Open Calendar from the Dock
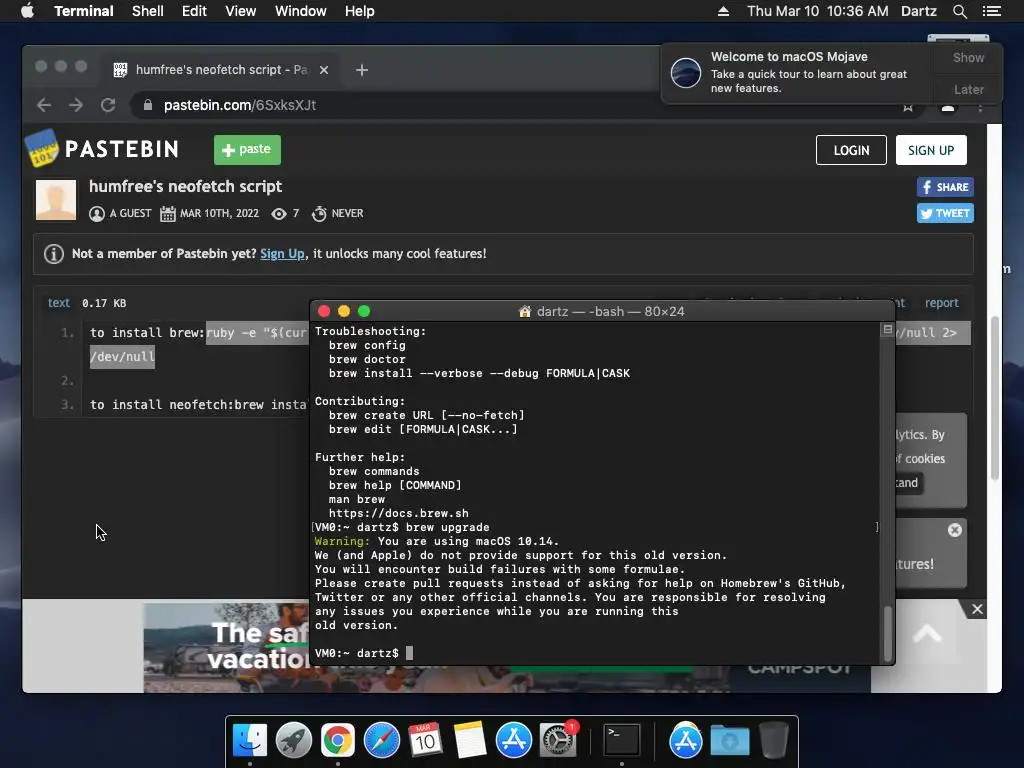Screen dimensions: 1024x768 (425, 741)
